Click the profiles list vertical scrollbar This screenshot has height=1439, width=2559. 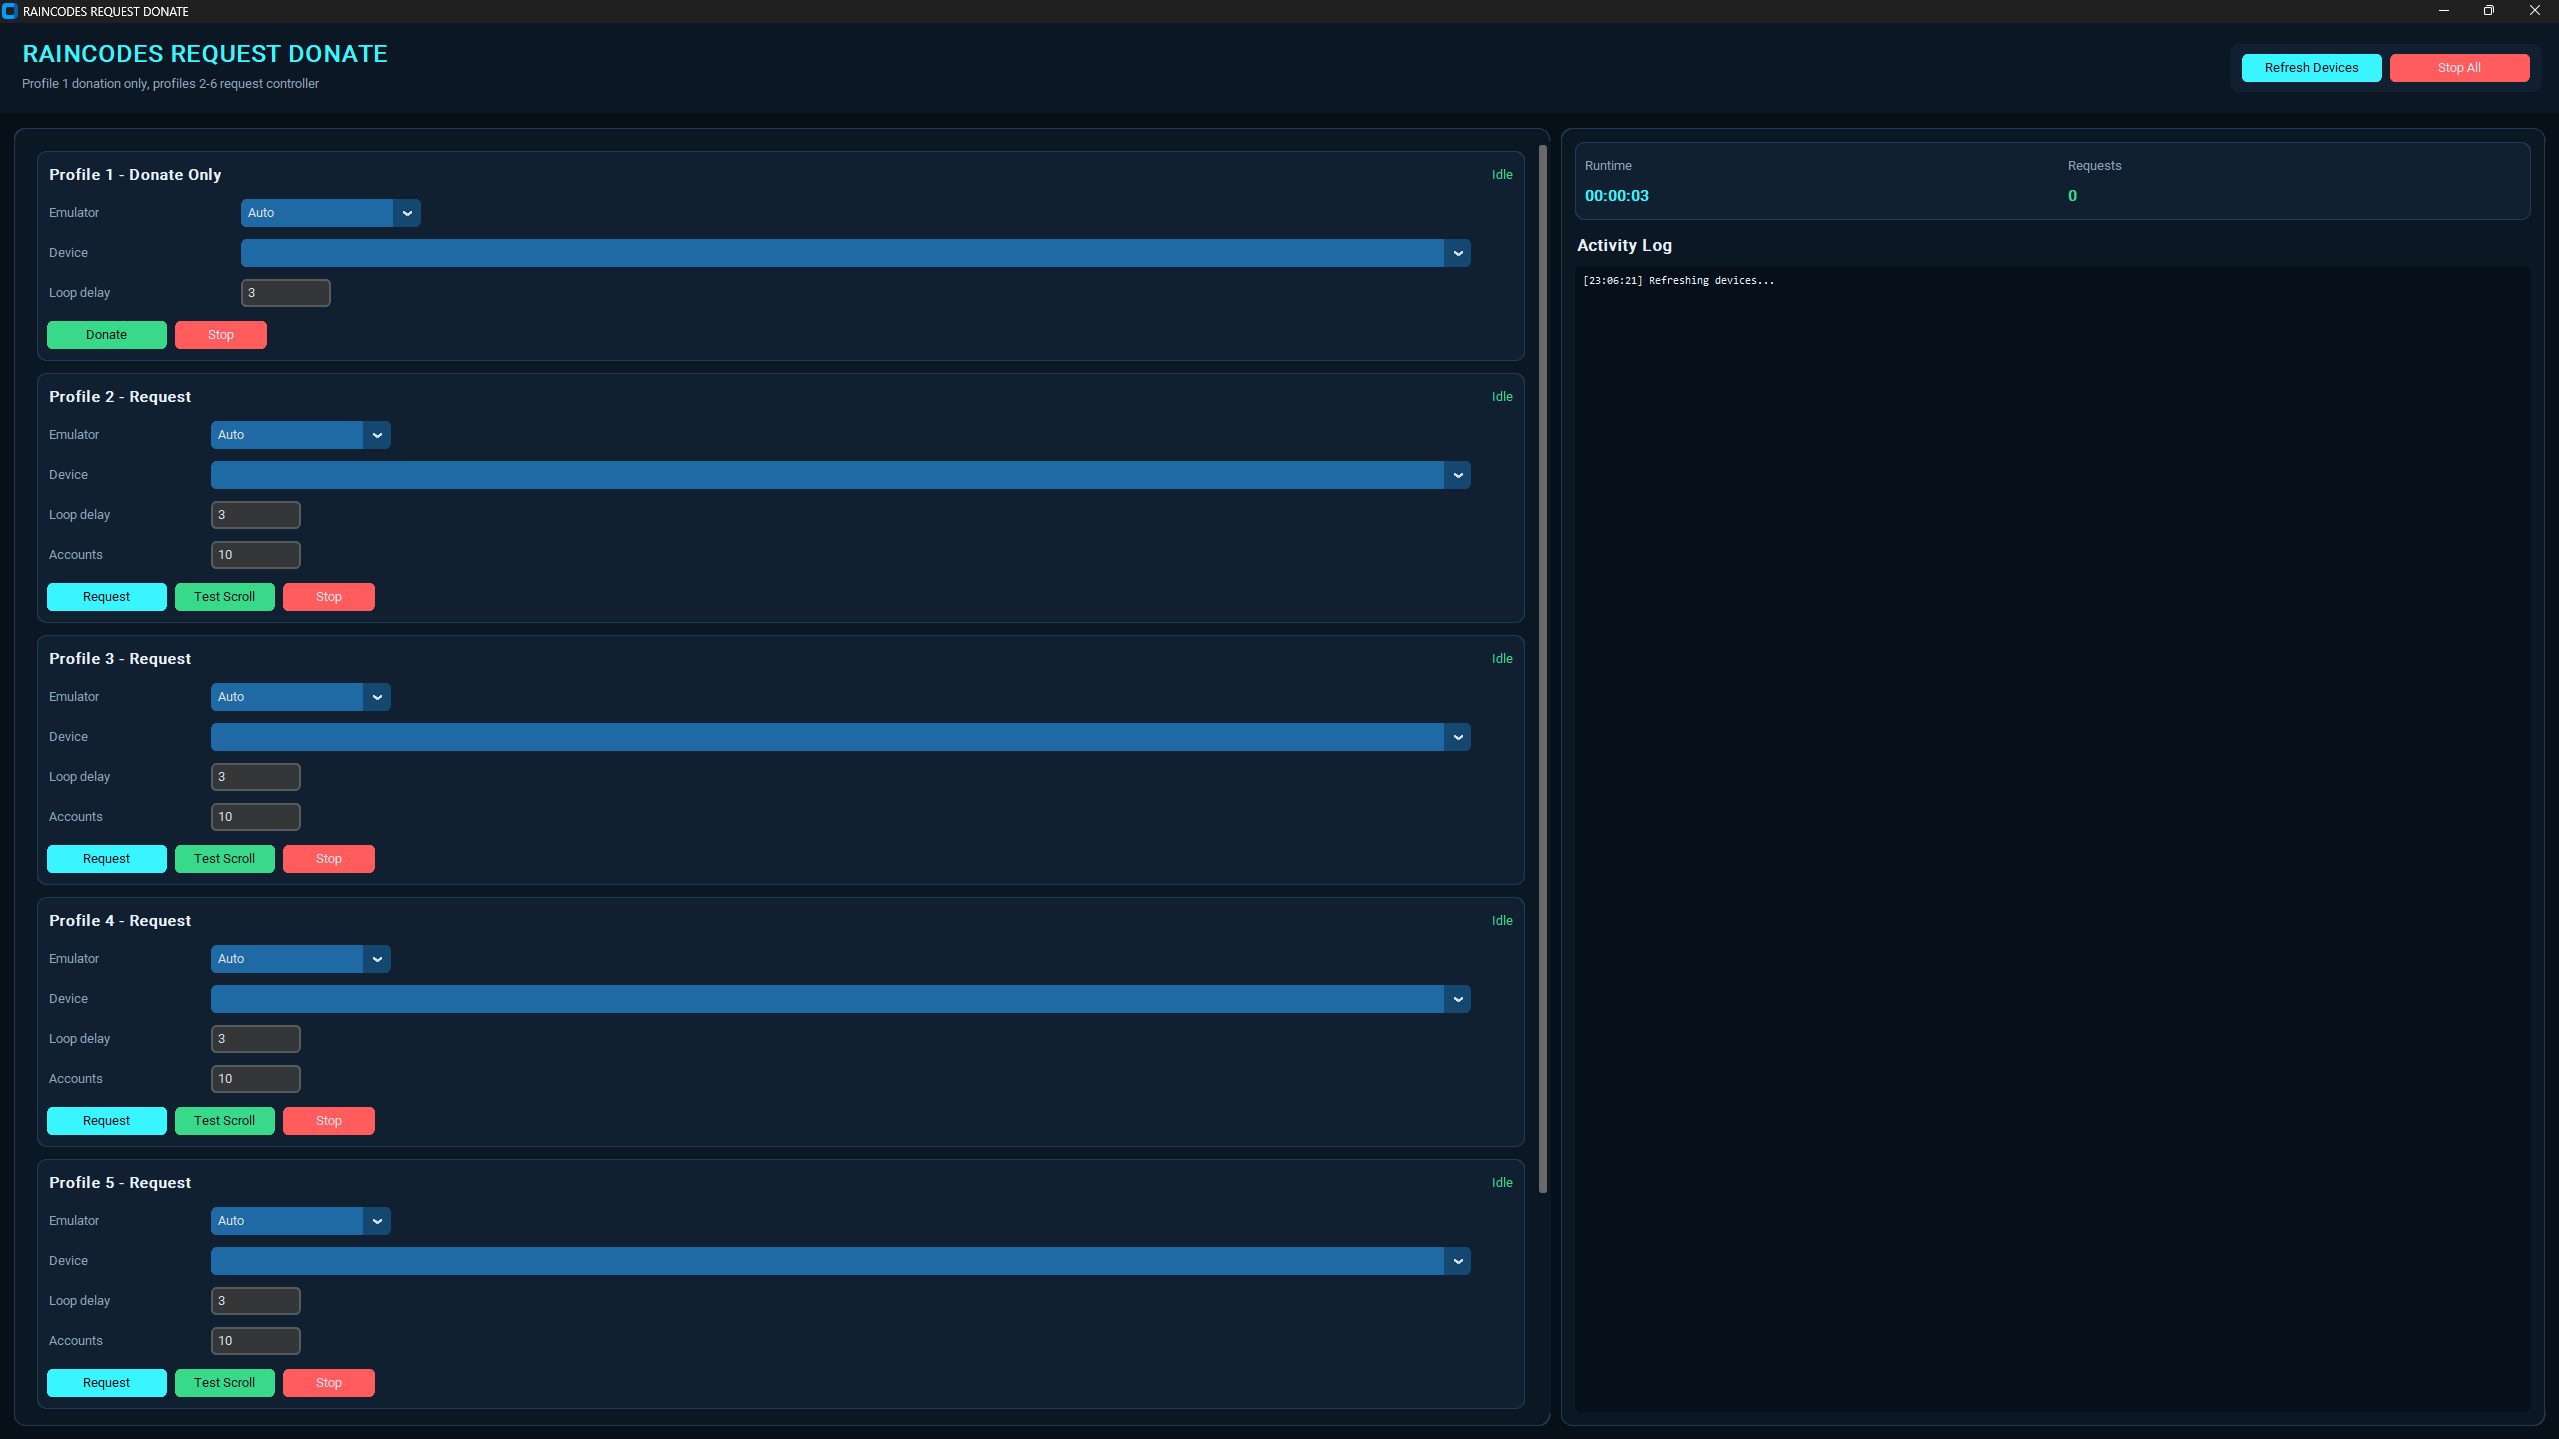[x=1543, y=669]
